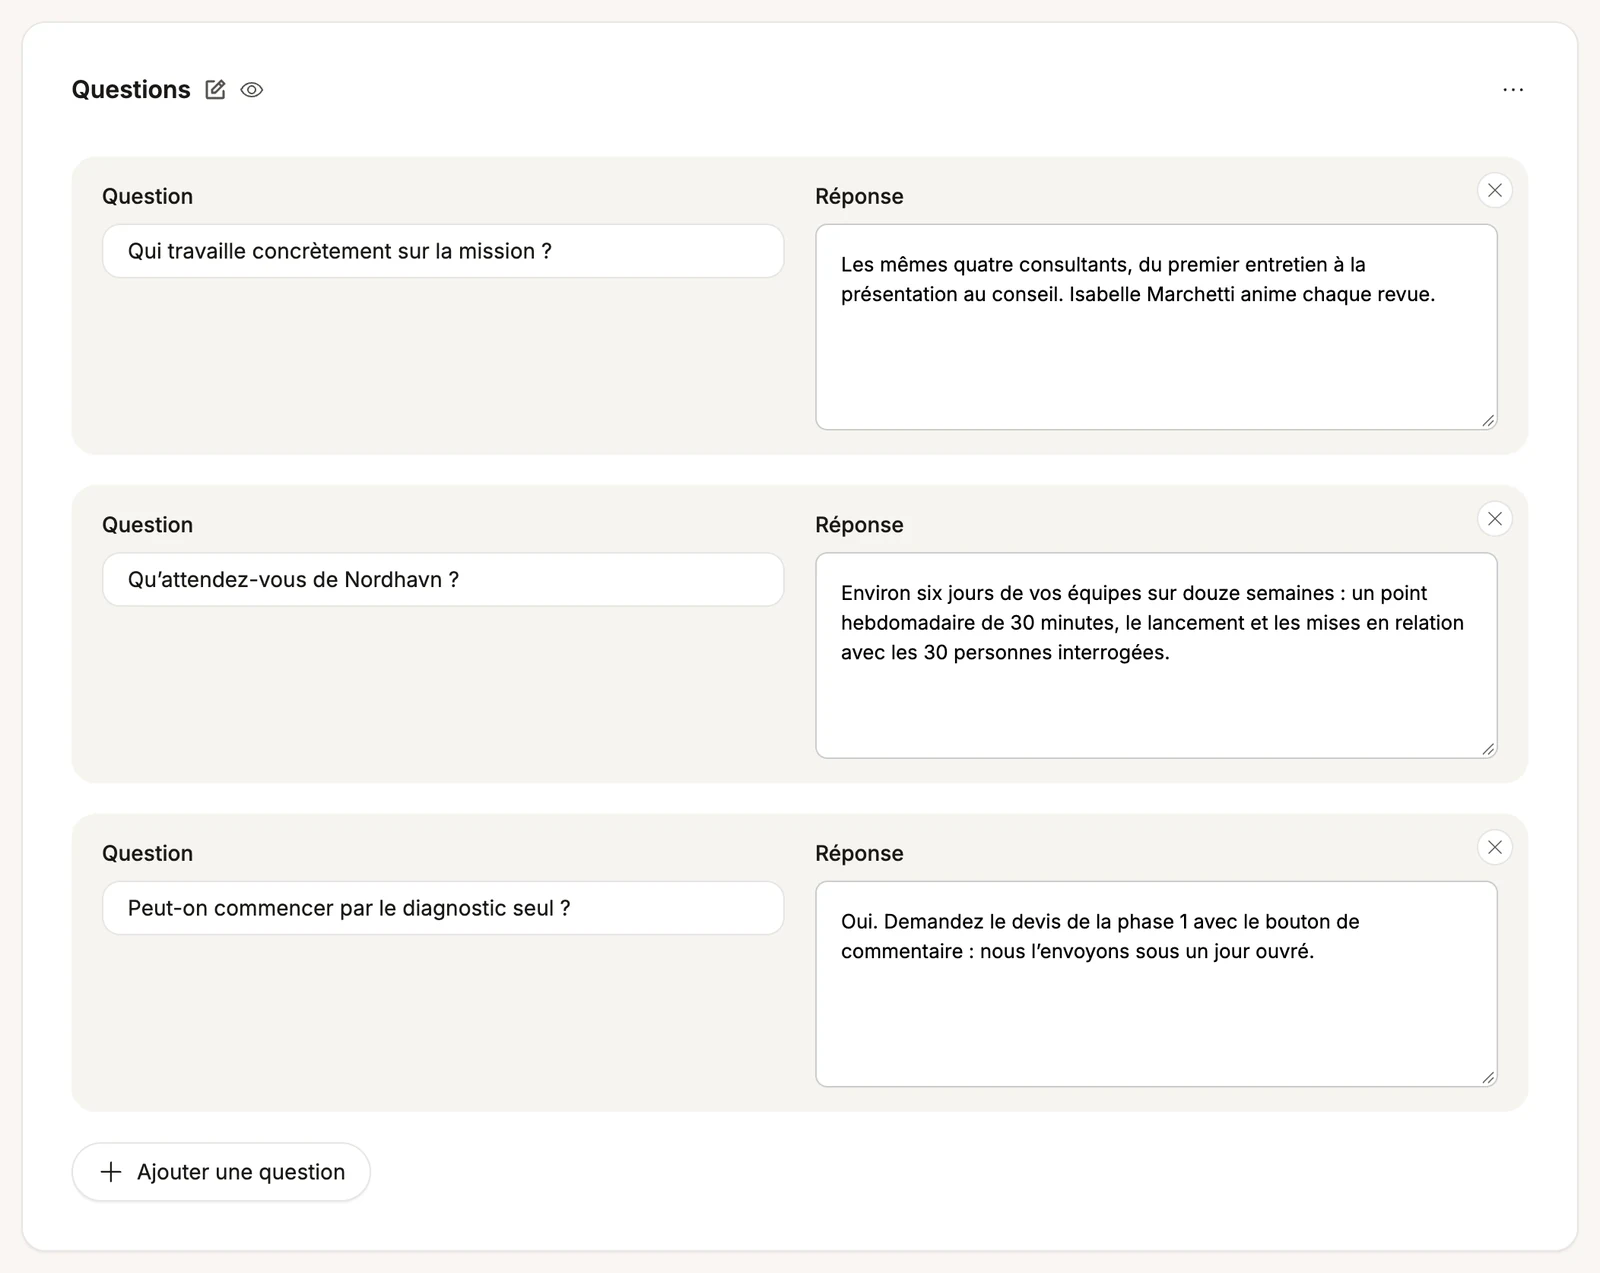The height and width of the screenshot is (1273, 1600).
Task: Click the Réponse label above 'Oui. Demandez le devis'
Action: coord(859,853)
